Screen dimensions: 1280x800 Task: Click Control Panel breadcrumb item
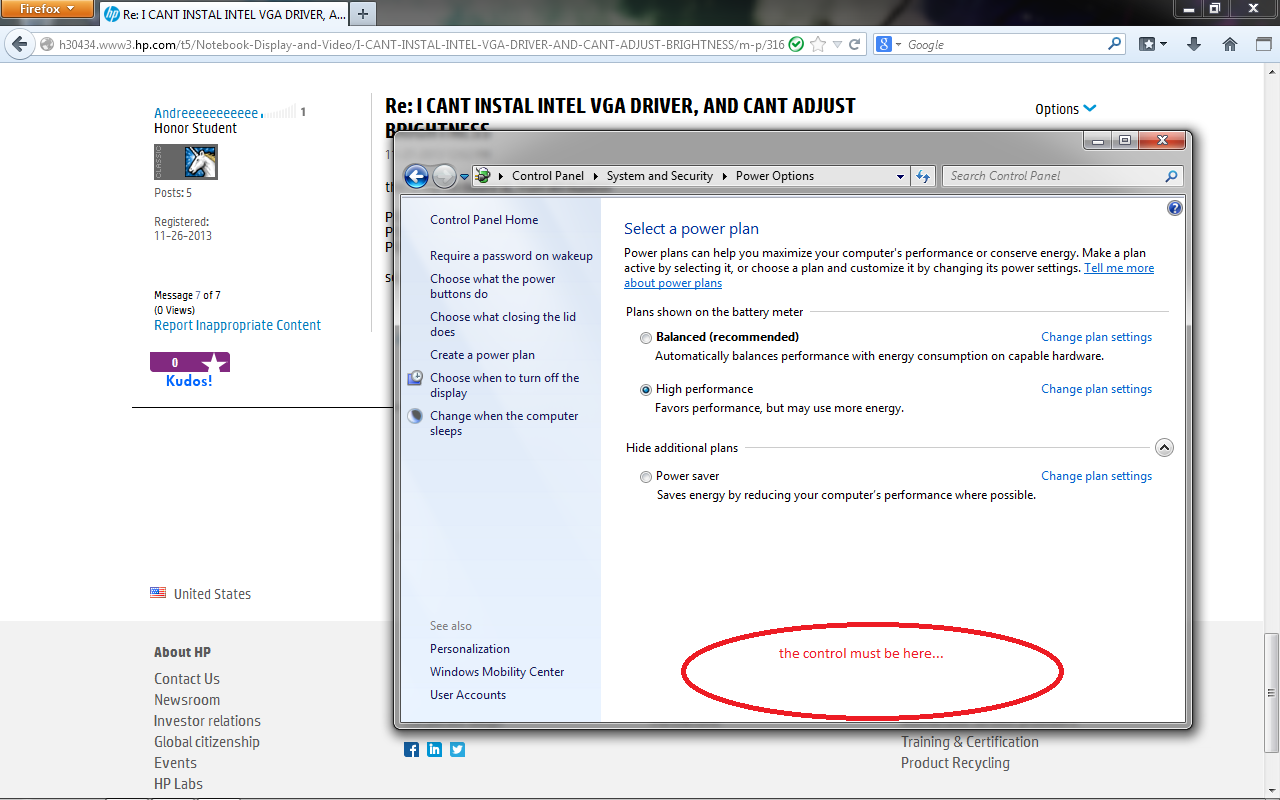(547, 176)
